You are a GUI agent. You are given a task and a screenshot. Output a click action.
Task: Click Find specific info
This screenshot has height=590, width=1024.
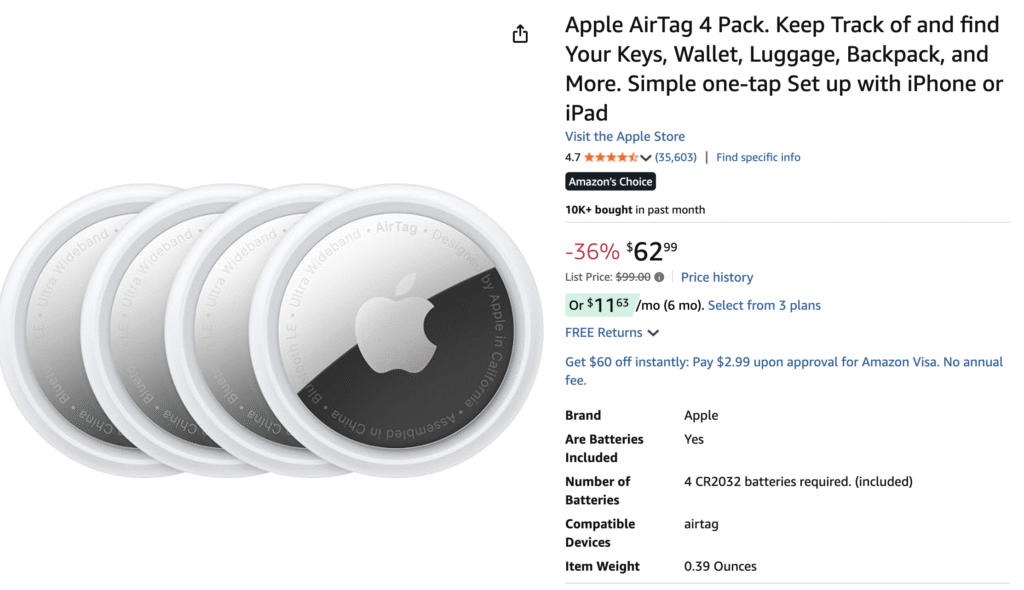(x=758, y=157)
